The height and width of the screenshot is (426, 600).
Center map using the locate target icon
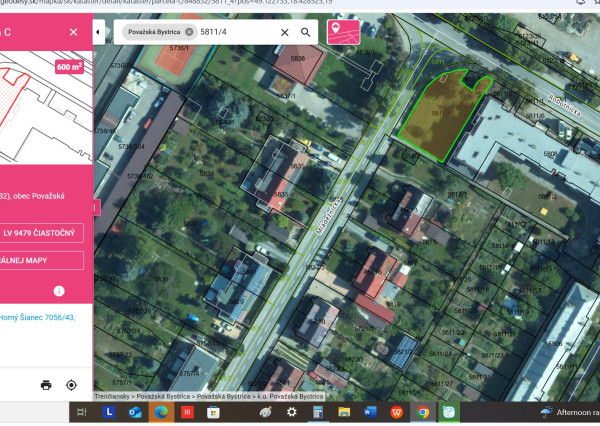72,385
